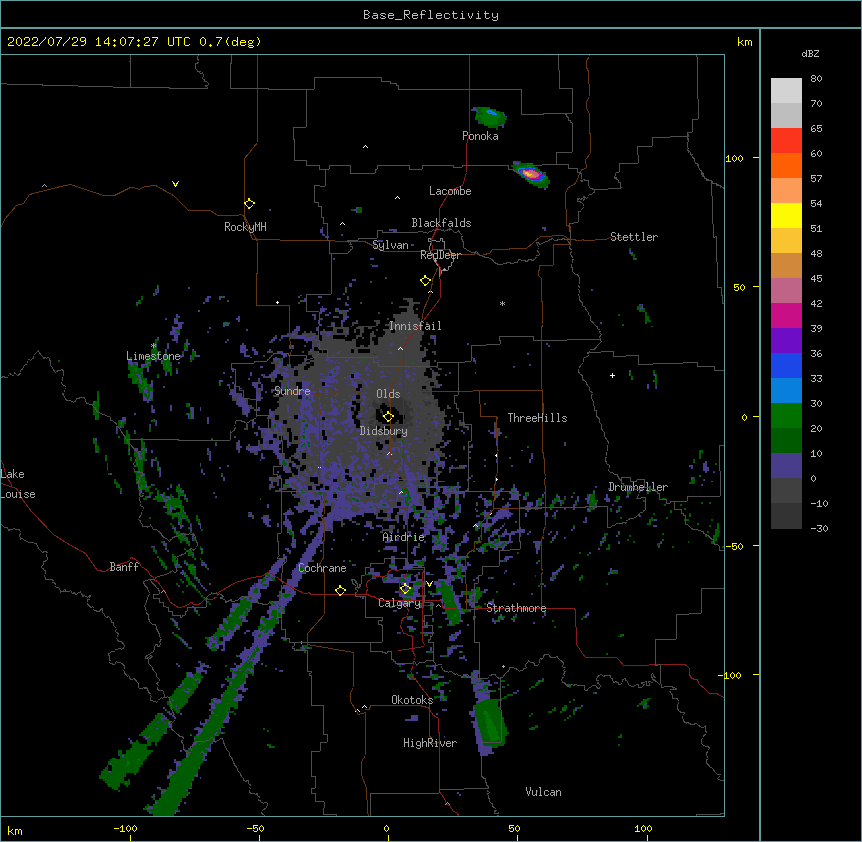Viewport: 862px width, 842px height.
Task: Click the dBZ legend heading
Action: pos(810,54)
